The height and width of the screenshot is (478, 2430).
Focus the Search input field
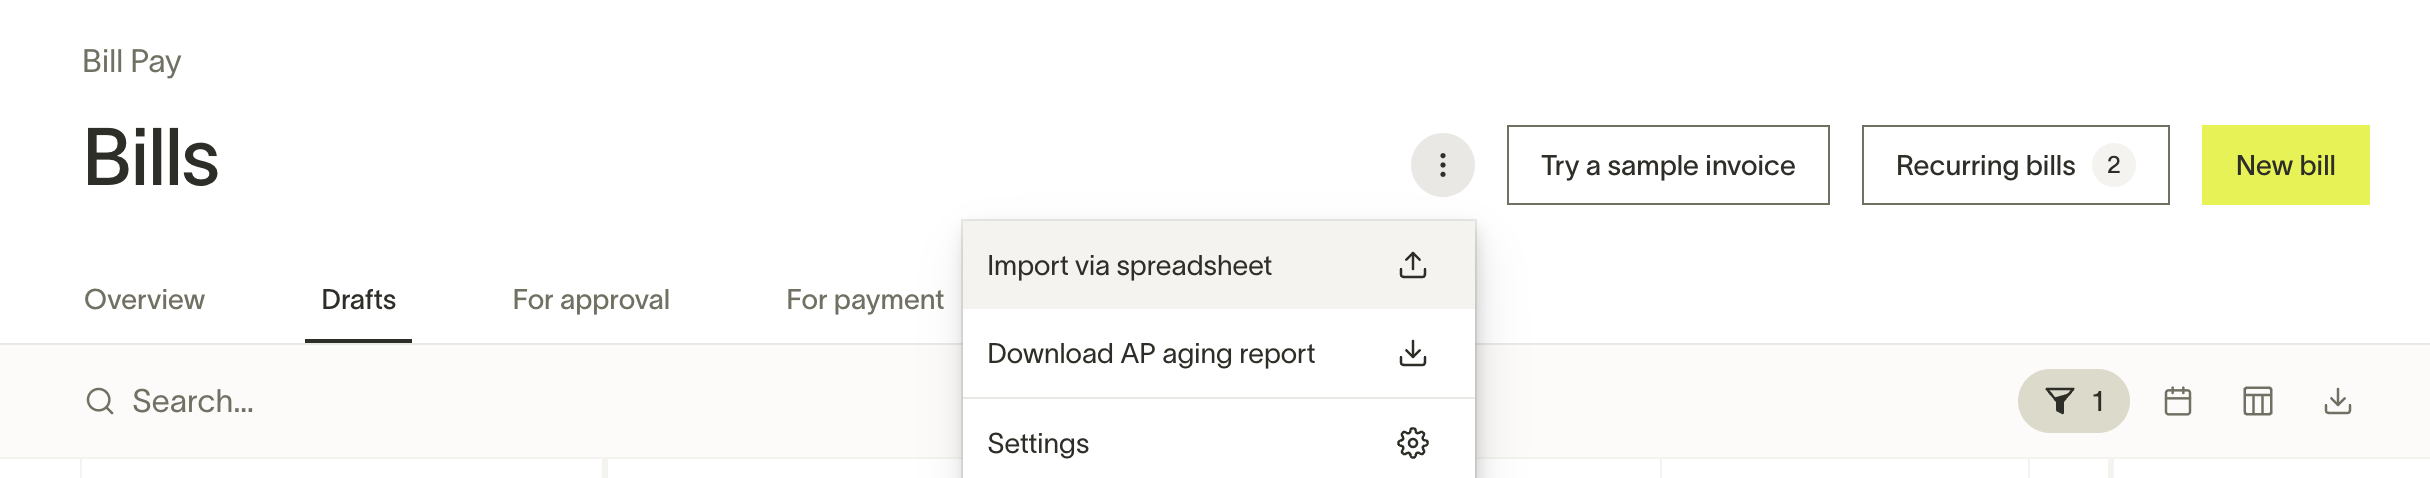pyautogui.click(x=520, y=401)
